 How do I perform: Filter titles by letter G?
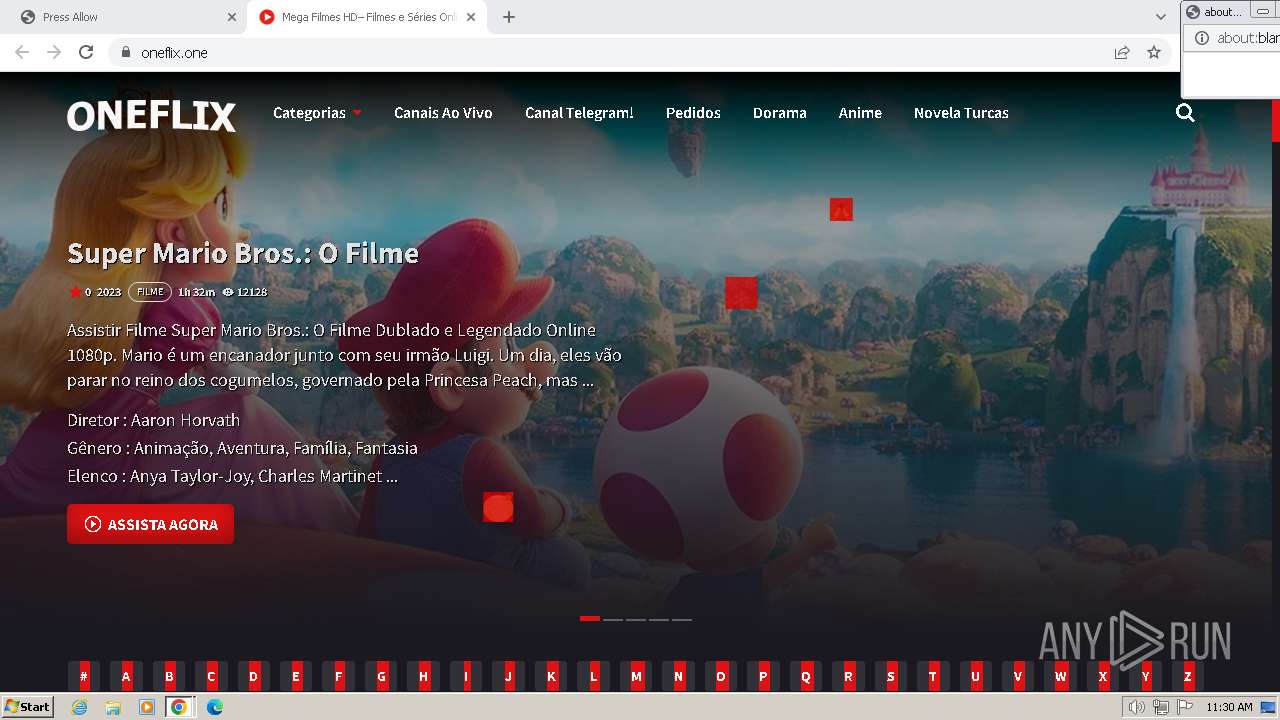click(381, 676)
